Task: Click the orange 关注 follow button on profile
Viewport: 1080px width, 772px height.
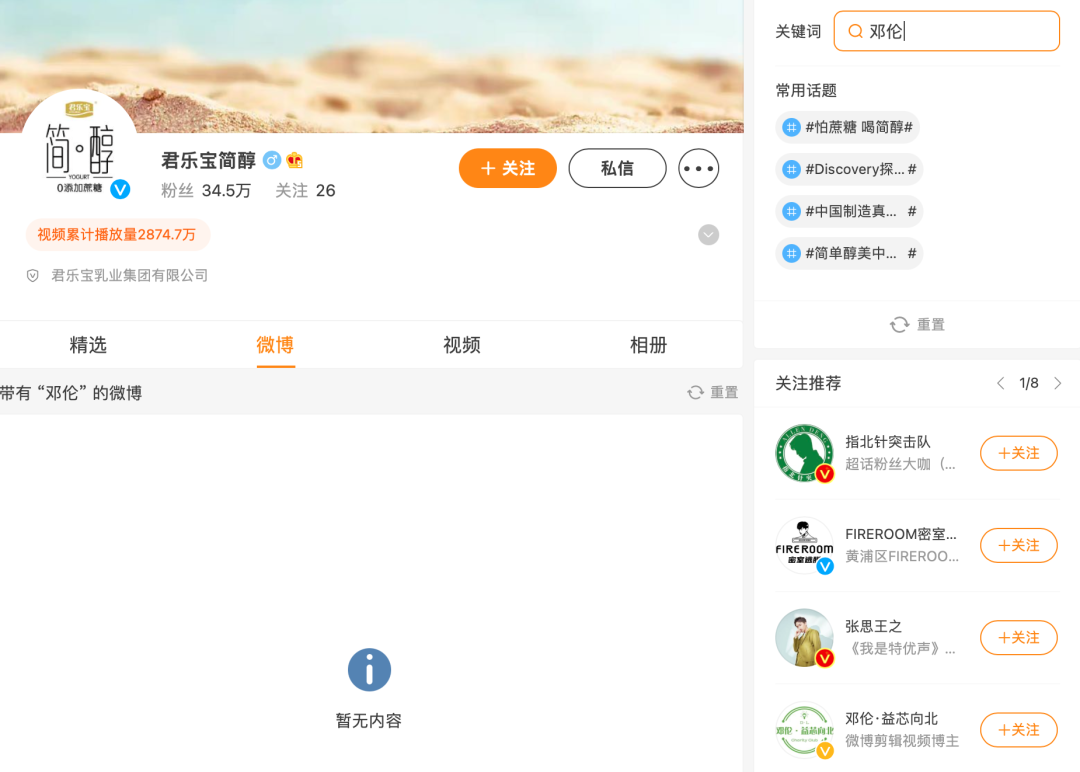Action: 507,168
